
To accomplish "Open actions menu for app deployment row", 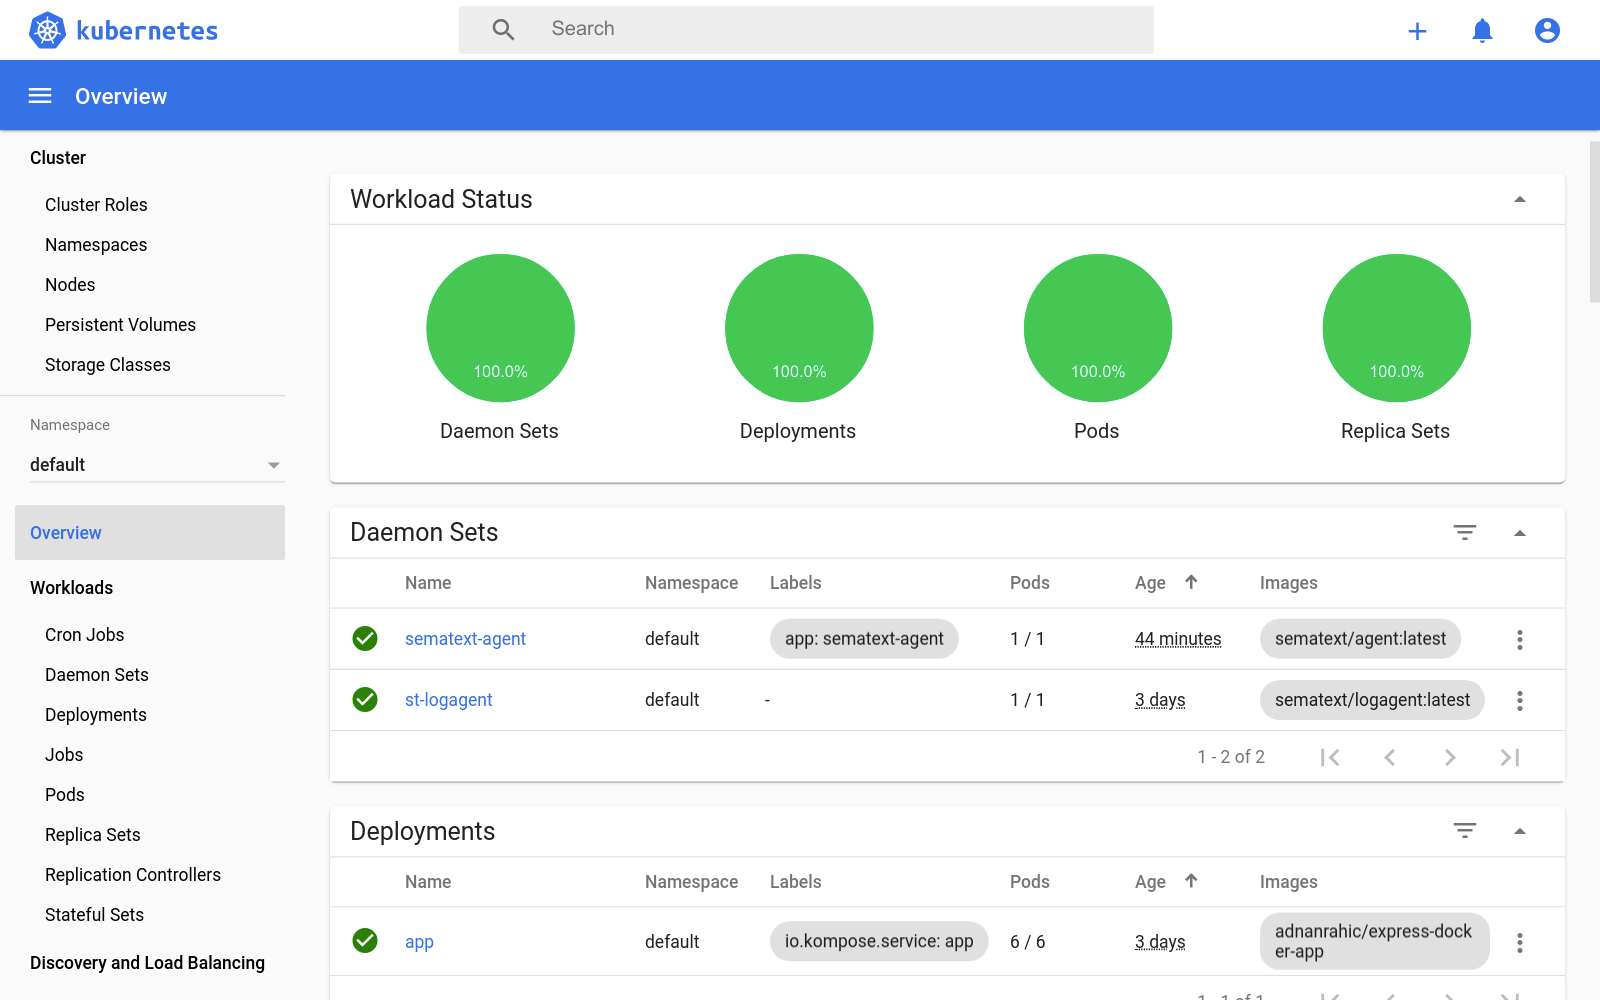I will tap(1520, 942).
